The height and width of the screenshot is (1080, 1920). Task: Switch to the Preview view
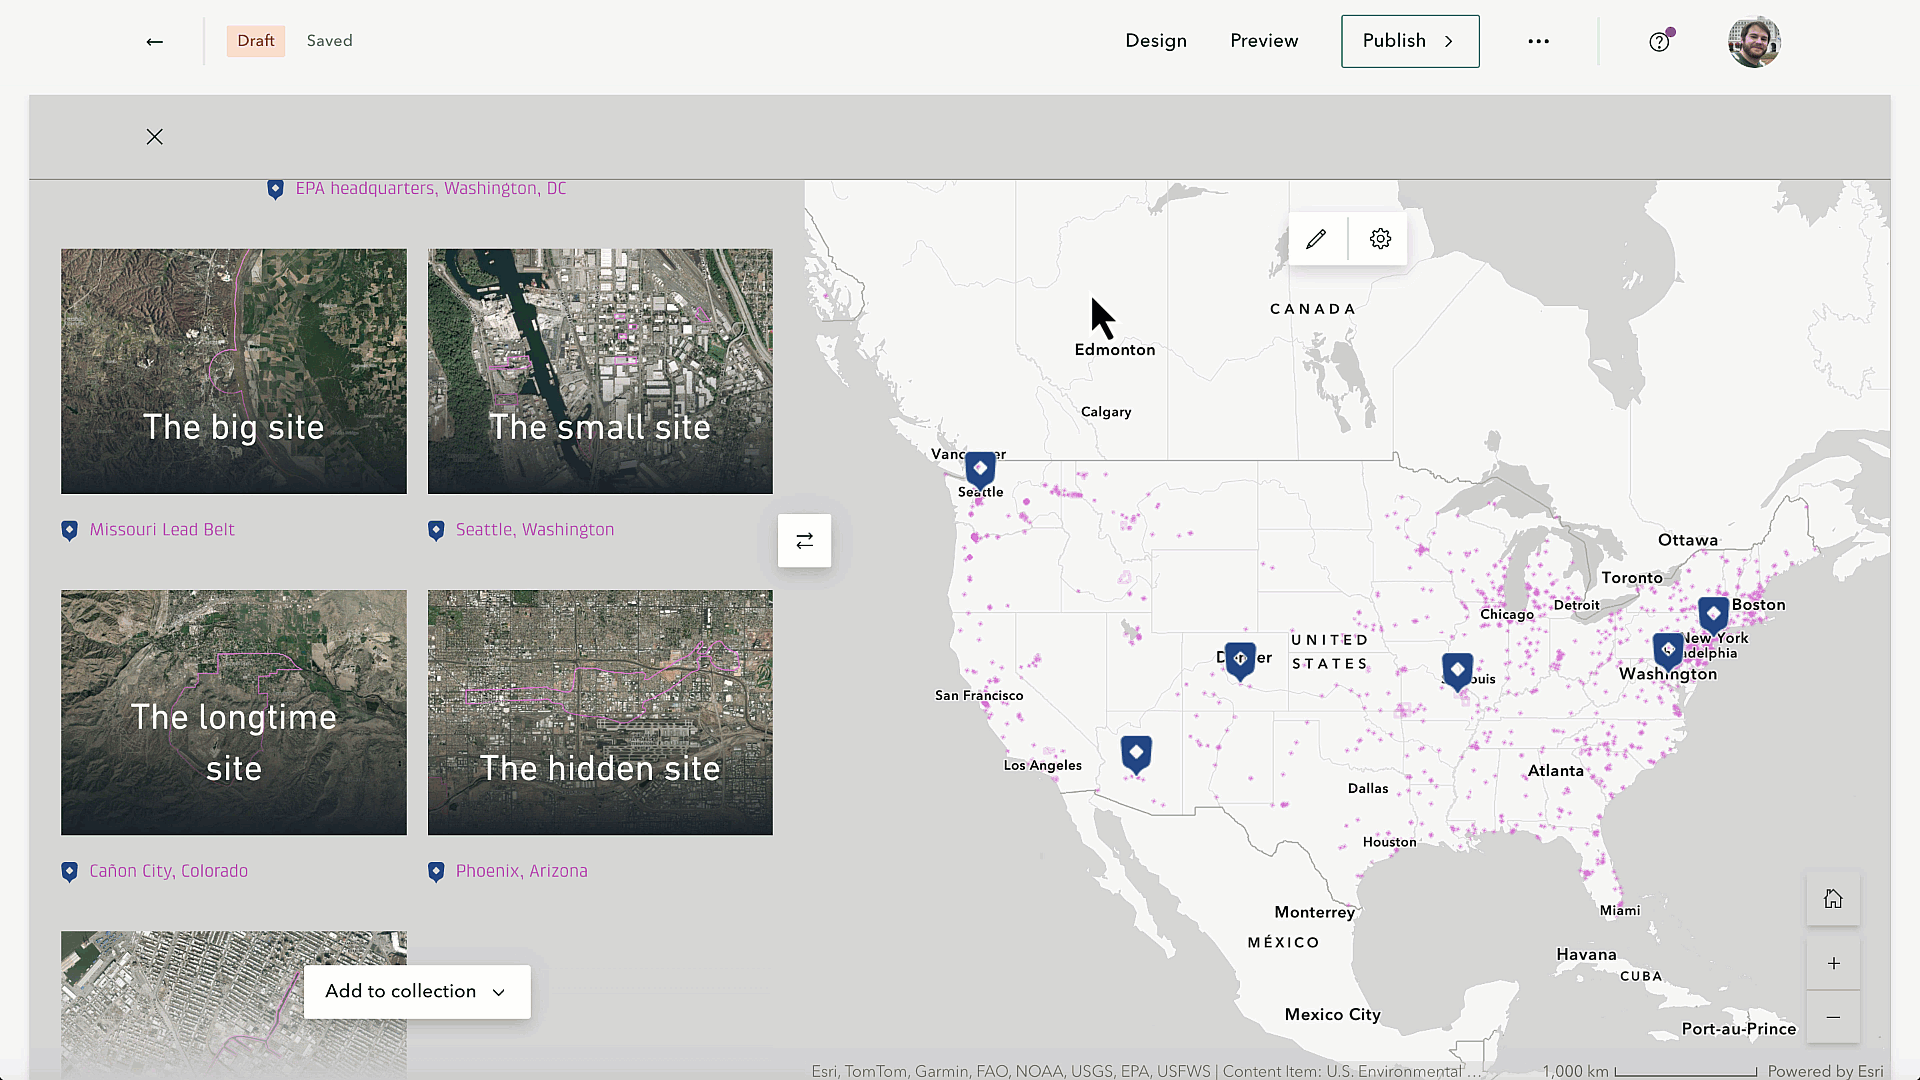[x=1264, y=41]
